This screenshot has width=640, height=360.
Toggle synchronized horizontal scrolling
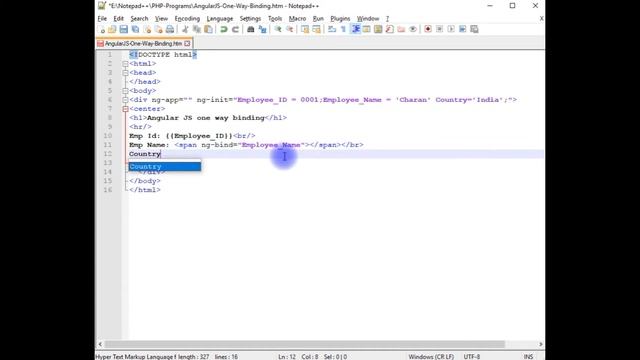pos(316,29)
